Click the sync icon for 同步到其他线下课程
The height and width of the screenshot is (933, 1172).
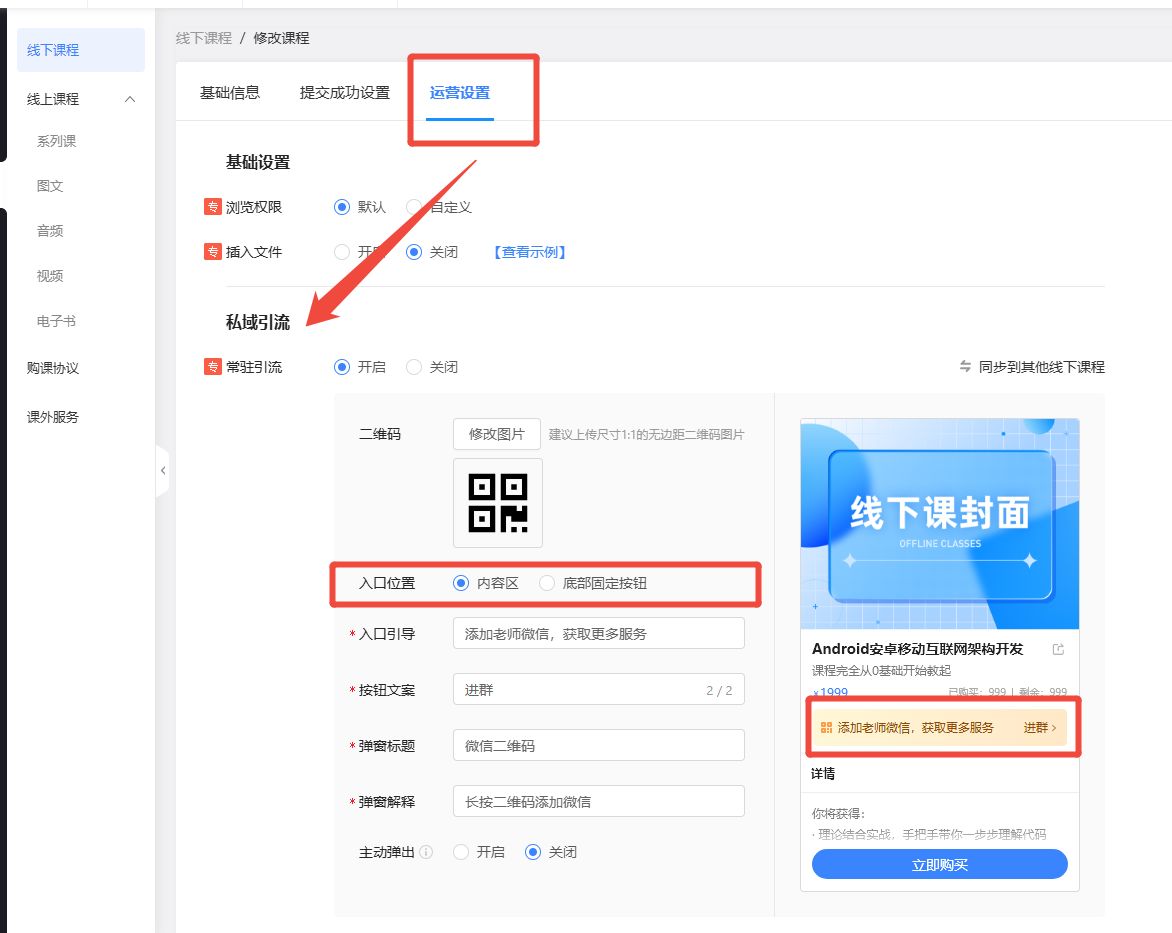pyautogui.click(x=965, y=367)
